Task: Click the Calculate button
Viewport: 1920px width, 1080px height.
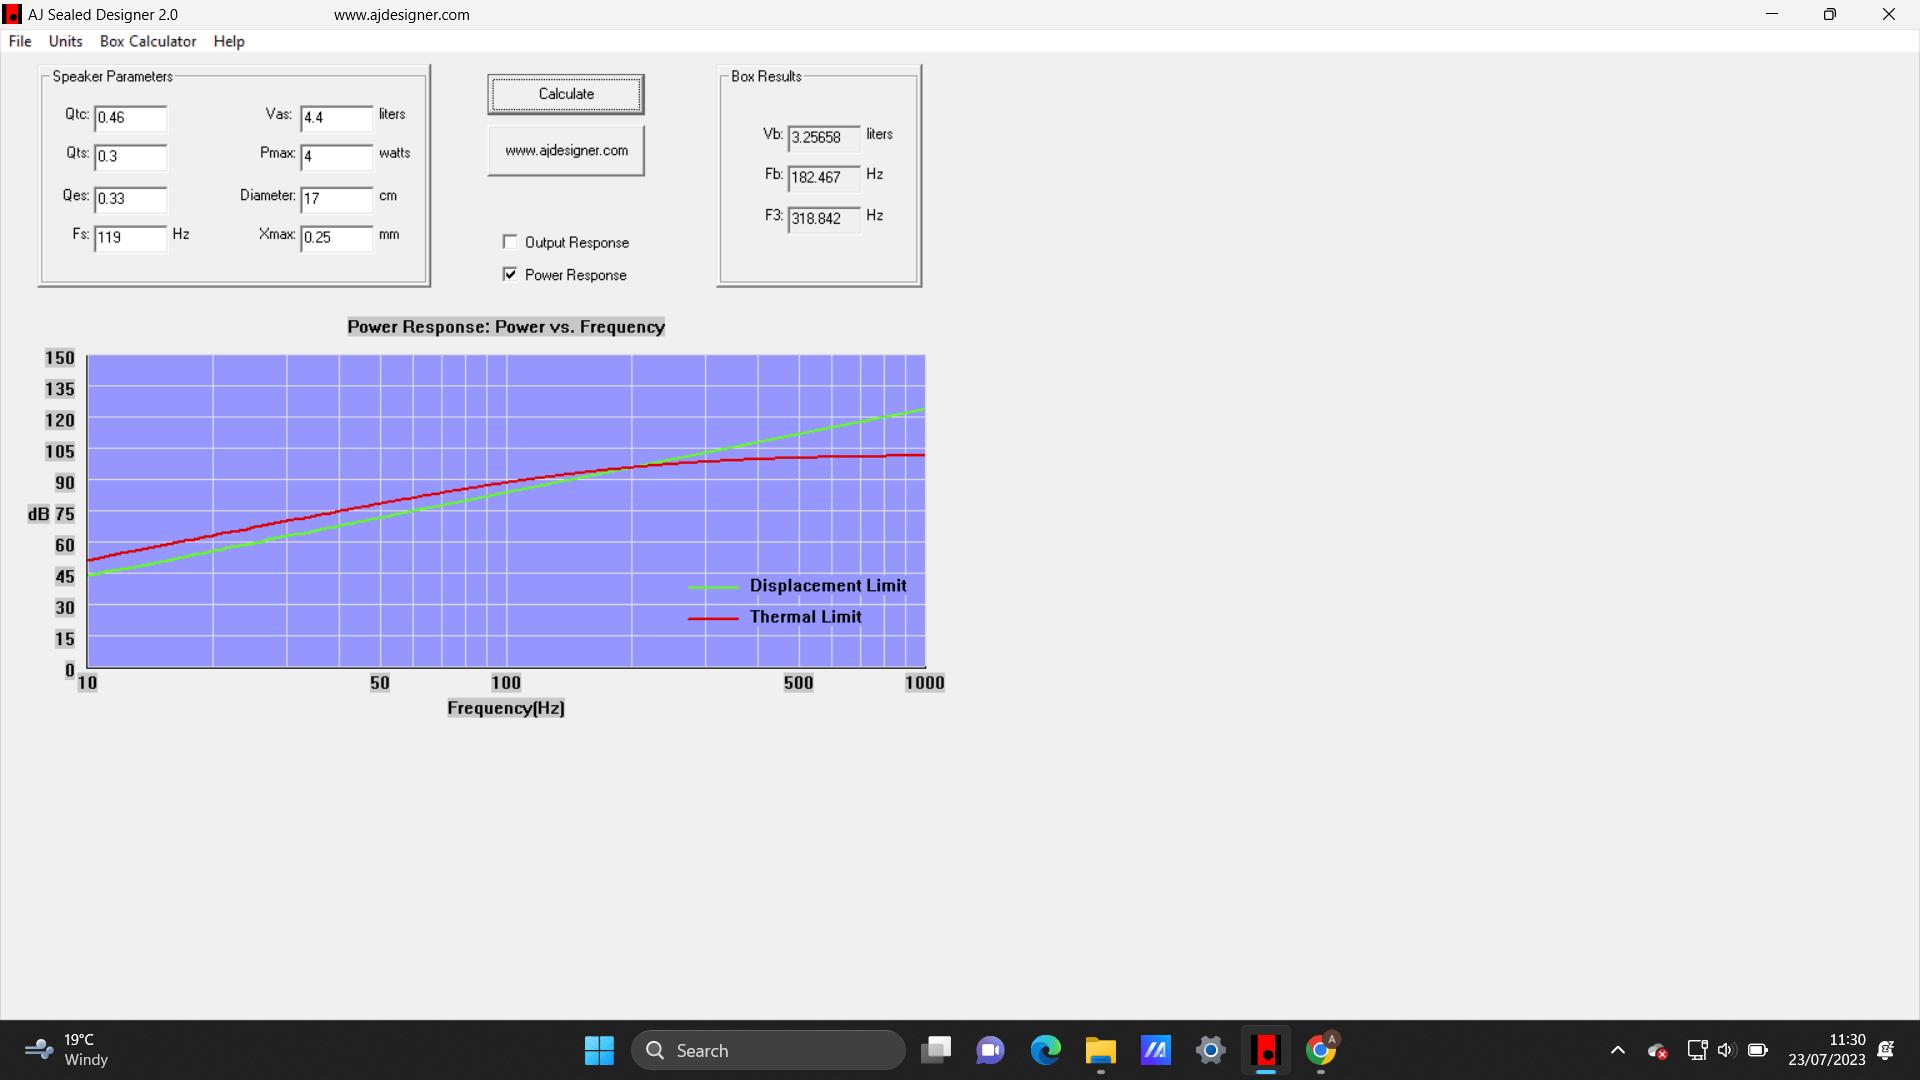Action: coord(566,94)
